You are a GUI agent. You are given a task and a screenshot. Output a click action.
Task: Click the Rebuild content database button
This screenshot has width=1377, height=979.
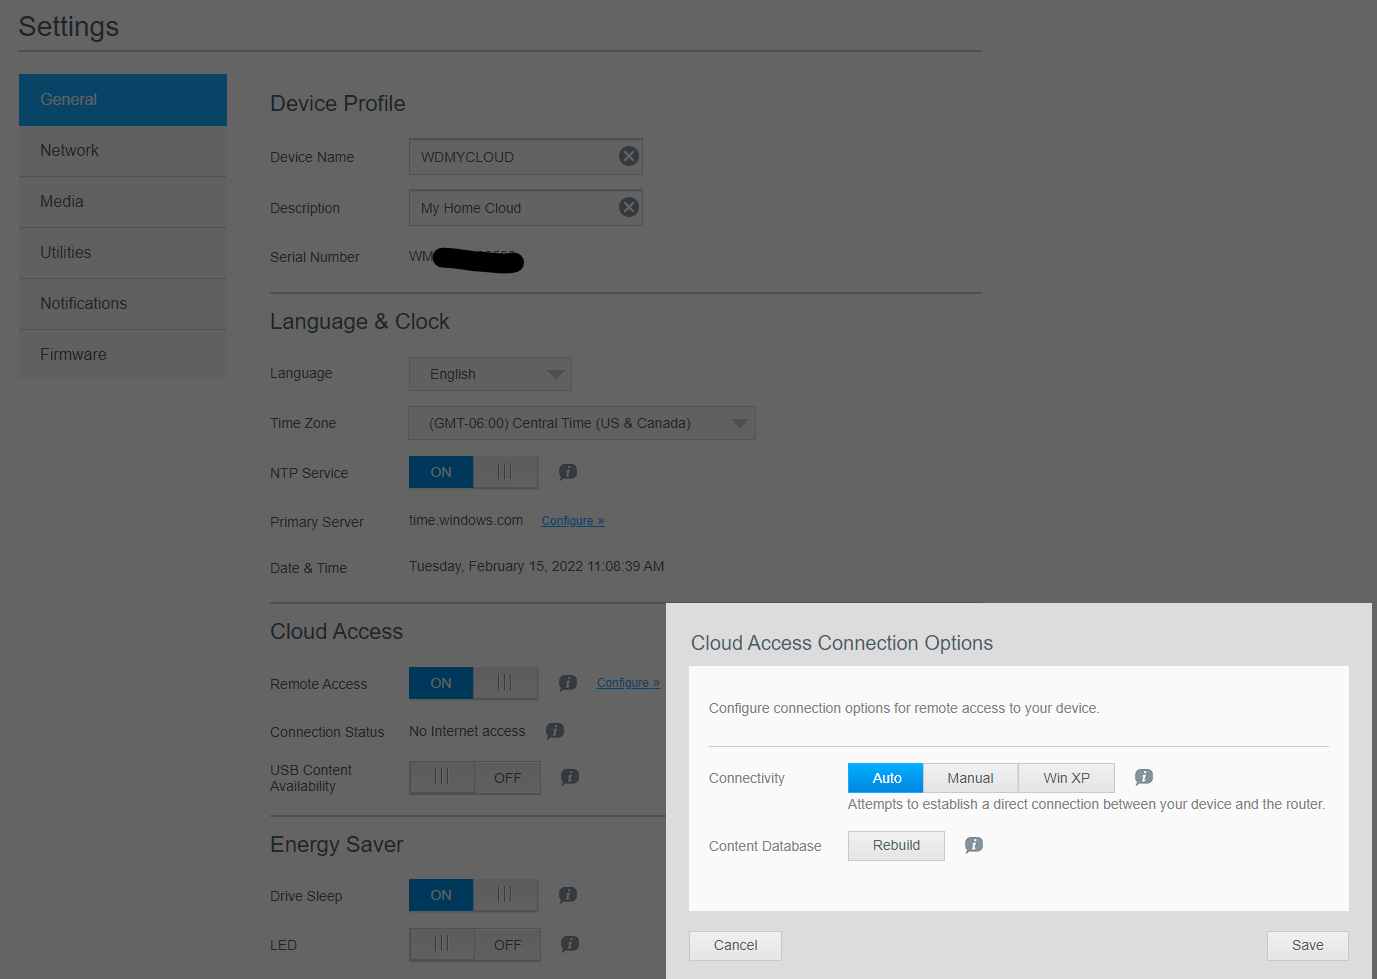(x=896, y=846)
